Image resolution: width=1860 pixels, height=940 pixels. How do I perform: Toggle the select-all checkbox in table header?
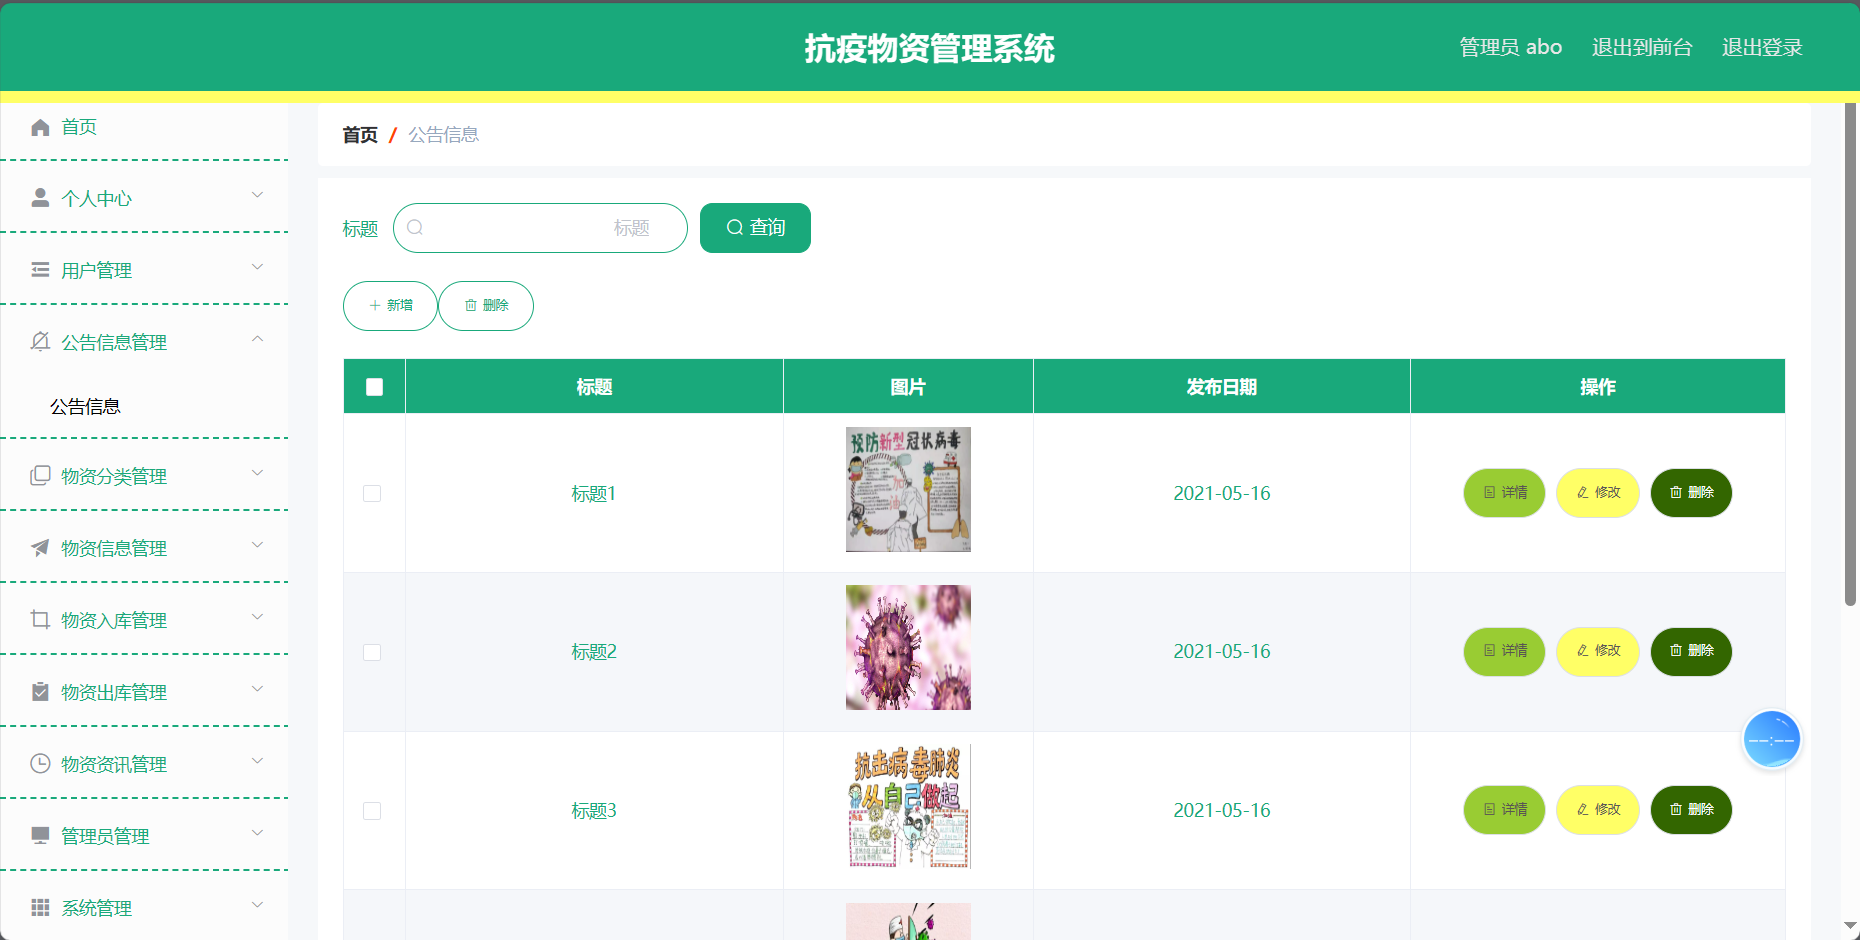coord(375,387)
